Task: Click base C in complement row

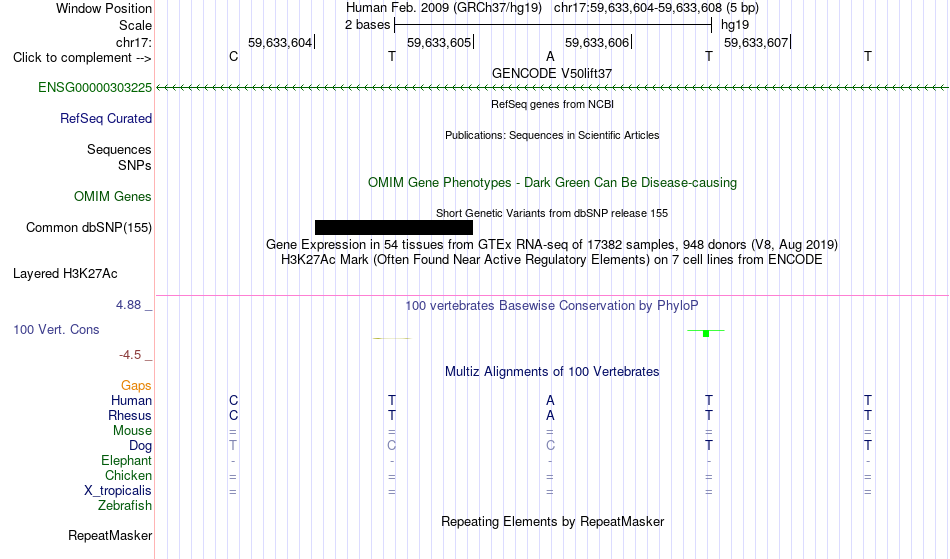Action: pos(233,56)
